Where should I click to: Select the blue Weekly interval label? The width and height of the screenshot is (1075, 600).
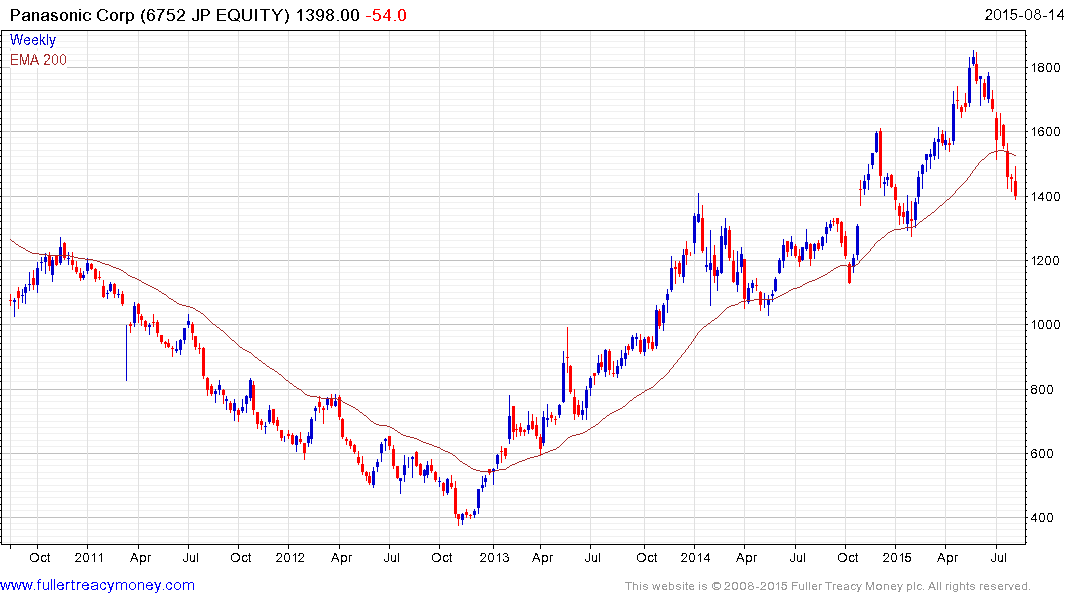(x=33, y=41)
